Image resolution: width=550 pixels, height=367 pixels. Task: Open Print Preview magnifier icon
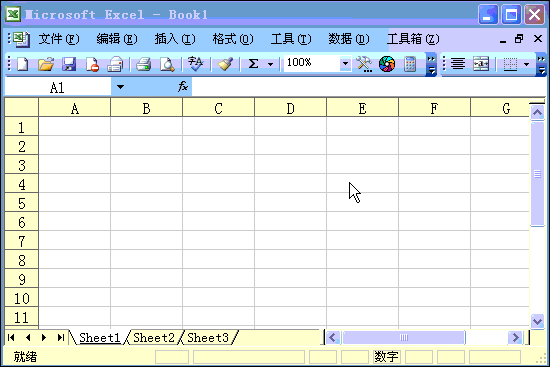pyautogui.click(x=167, y=65)
